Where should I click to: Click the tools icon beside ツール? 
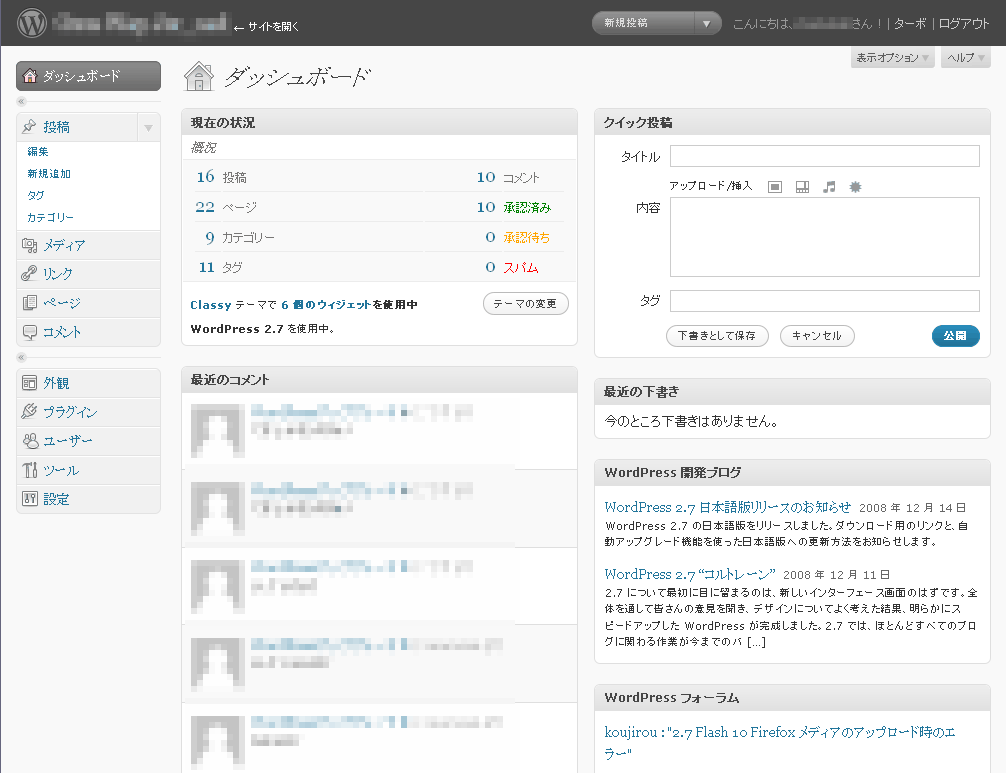click(30, 470)
